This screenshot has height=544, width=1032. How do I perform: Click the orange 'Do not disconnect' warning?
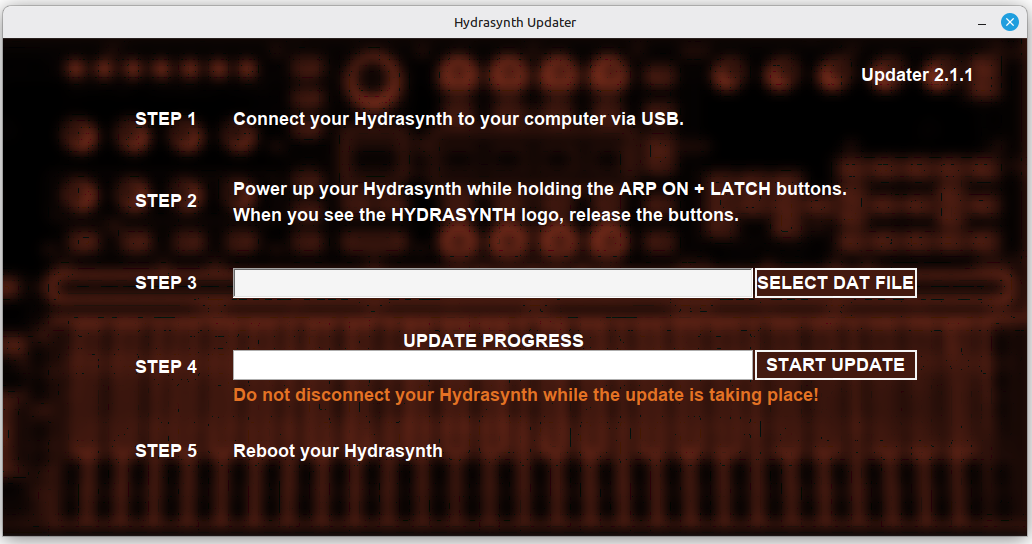coord(526,395)
